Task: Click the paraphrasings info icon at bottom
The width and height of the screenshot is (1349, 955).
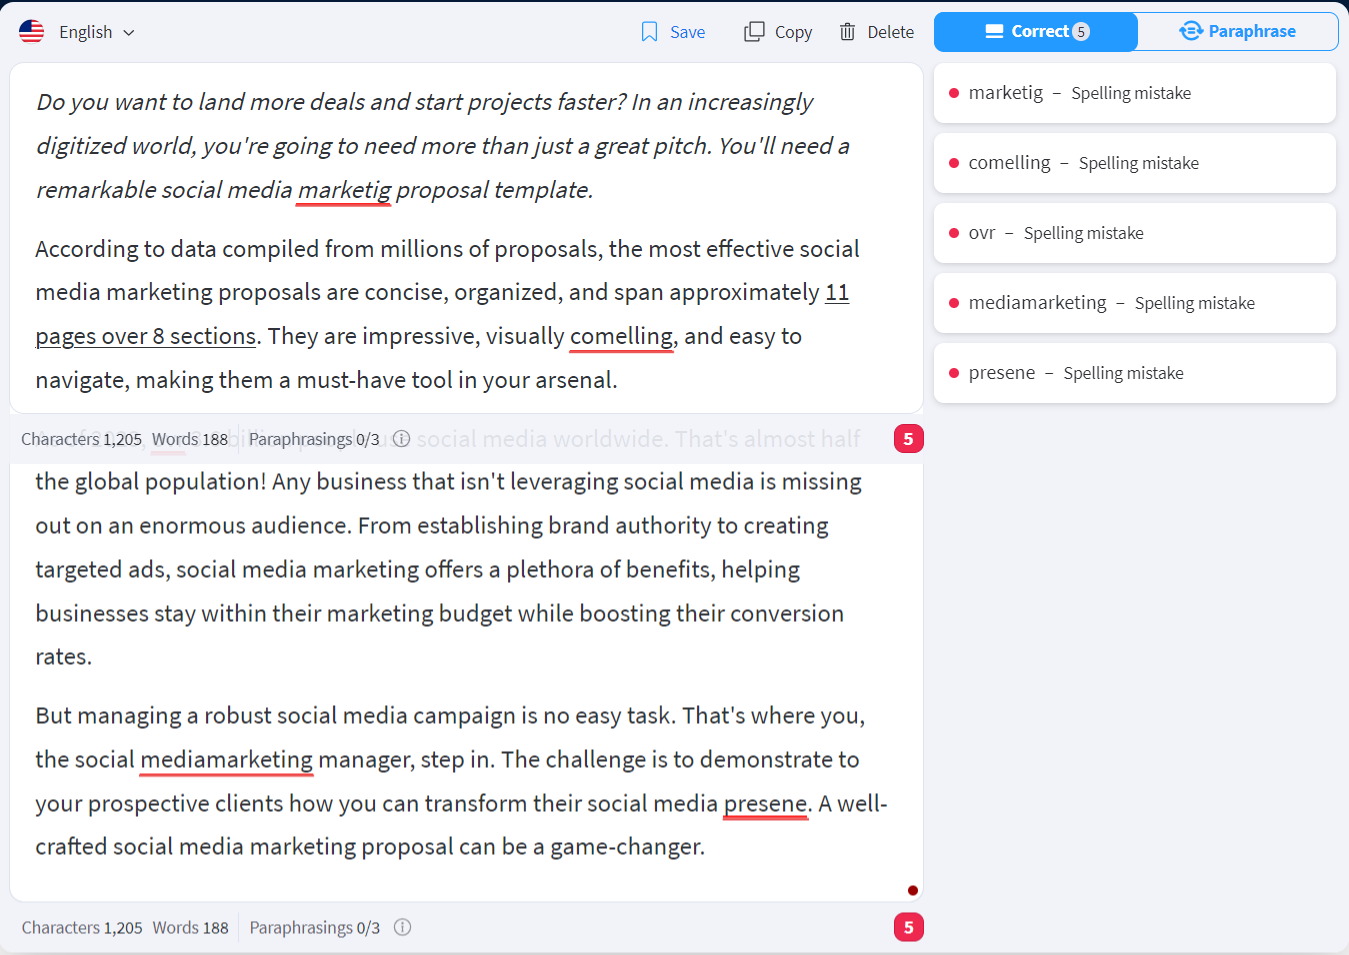Action: tap(402, 928)
